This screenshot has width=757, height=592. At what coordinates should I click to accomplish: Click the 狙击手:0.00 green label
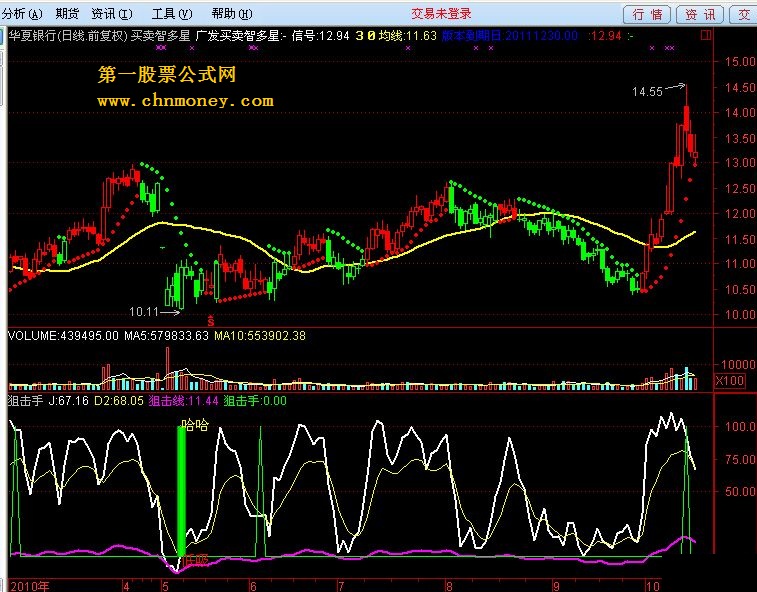pyautogui.click(x=255, y=401)
